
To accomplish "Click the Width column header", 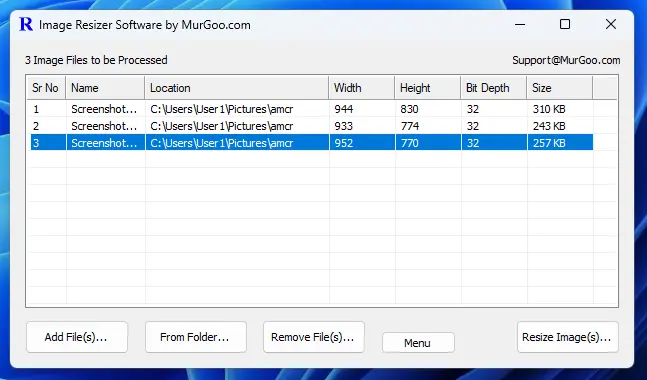I will point(362,88).
